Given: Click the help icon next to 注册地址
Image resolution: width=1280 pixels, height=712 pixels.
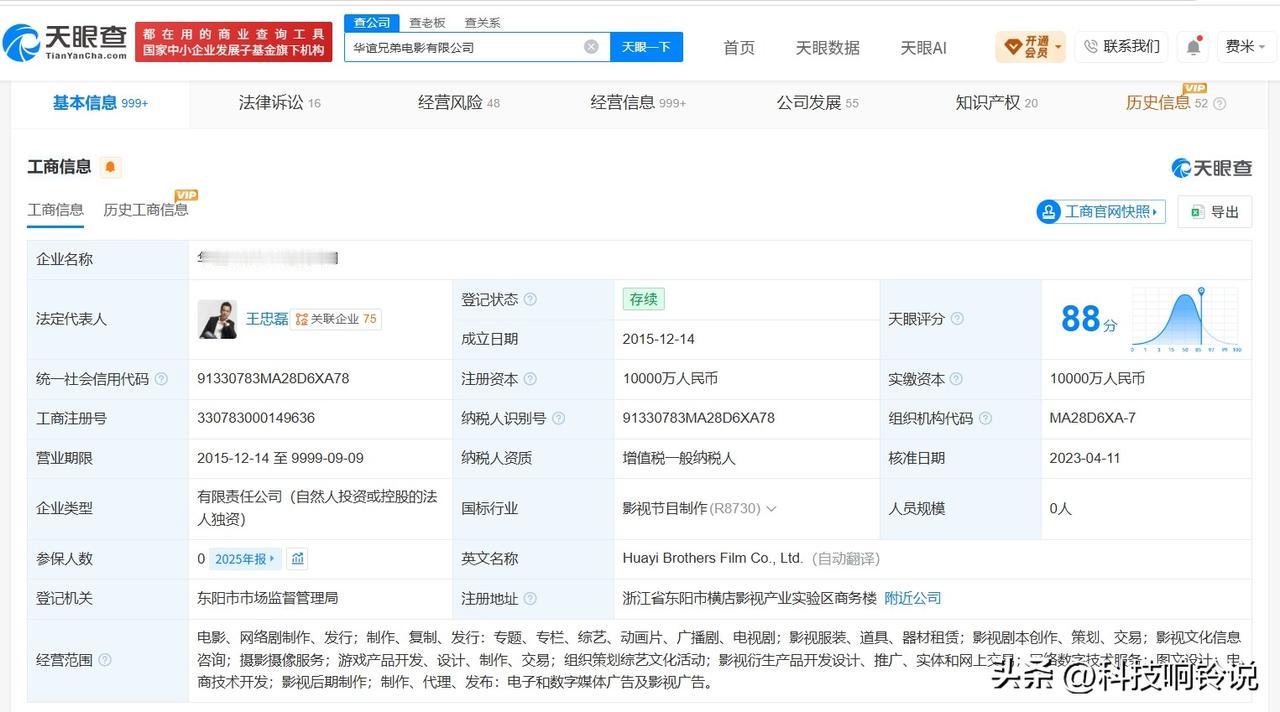Looking at the screenshot, I should (530, 599).
